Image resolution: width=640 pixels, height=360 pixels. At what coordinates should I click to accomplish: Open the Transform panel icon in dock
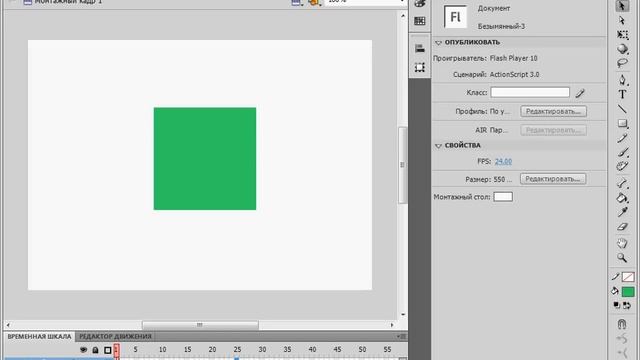420,67
